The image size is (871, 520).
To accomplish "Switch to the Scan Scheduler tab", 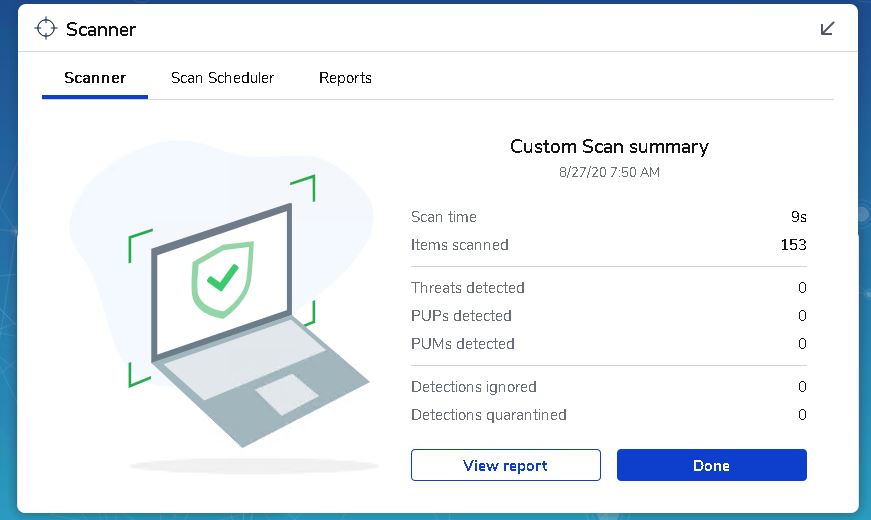I will pyautogui.click(x=222, y=78).
